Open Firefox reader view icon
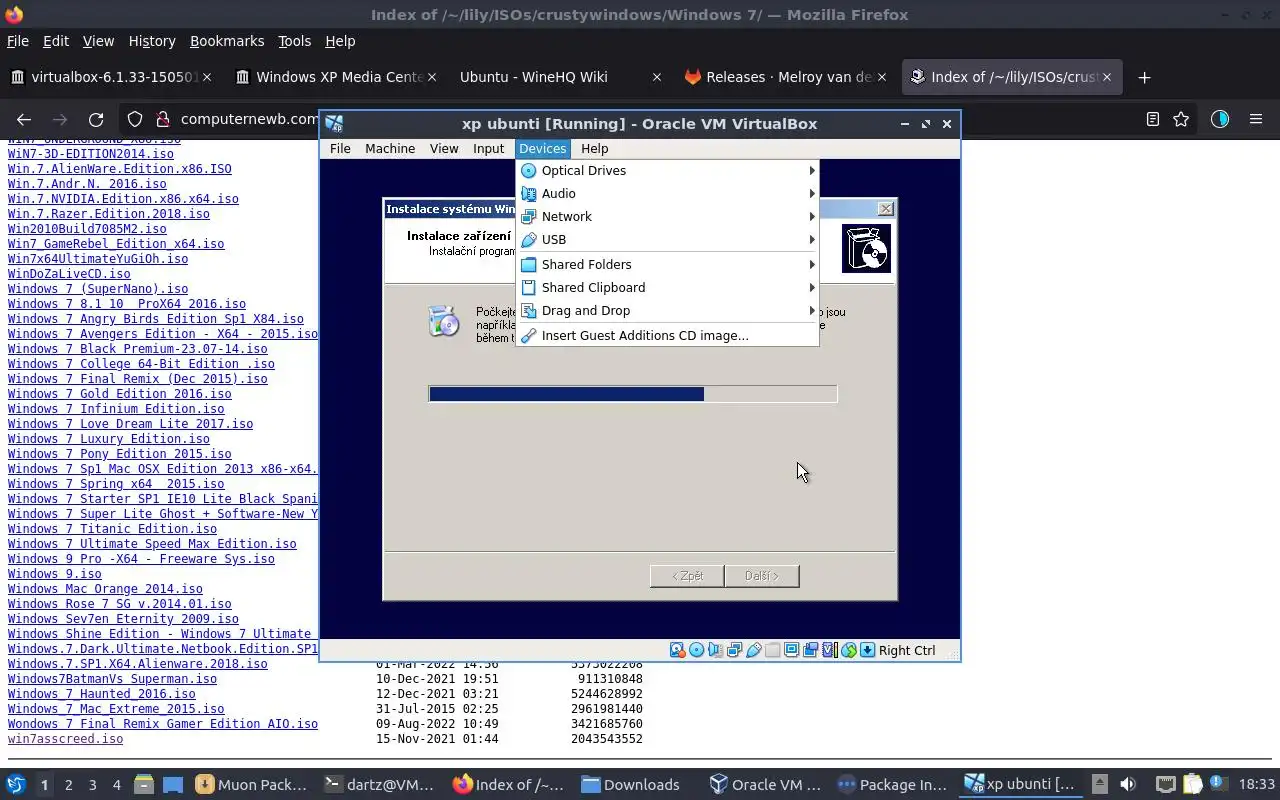Viewport: 1280px width, 800px height. pyautogui.click(x=1152, y=119)
